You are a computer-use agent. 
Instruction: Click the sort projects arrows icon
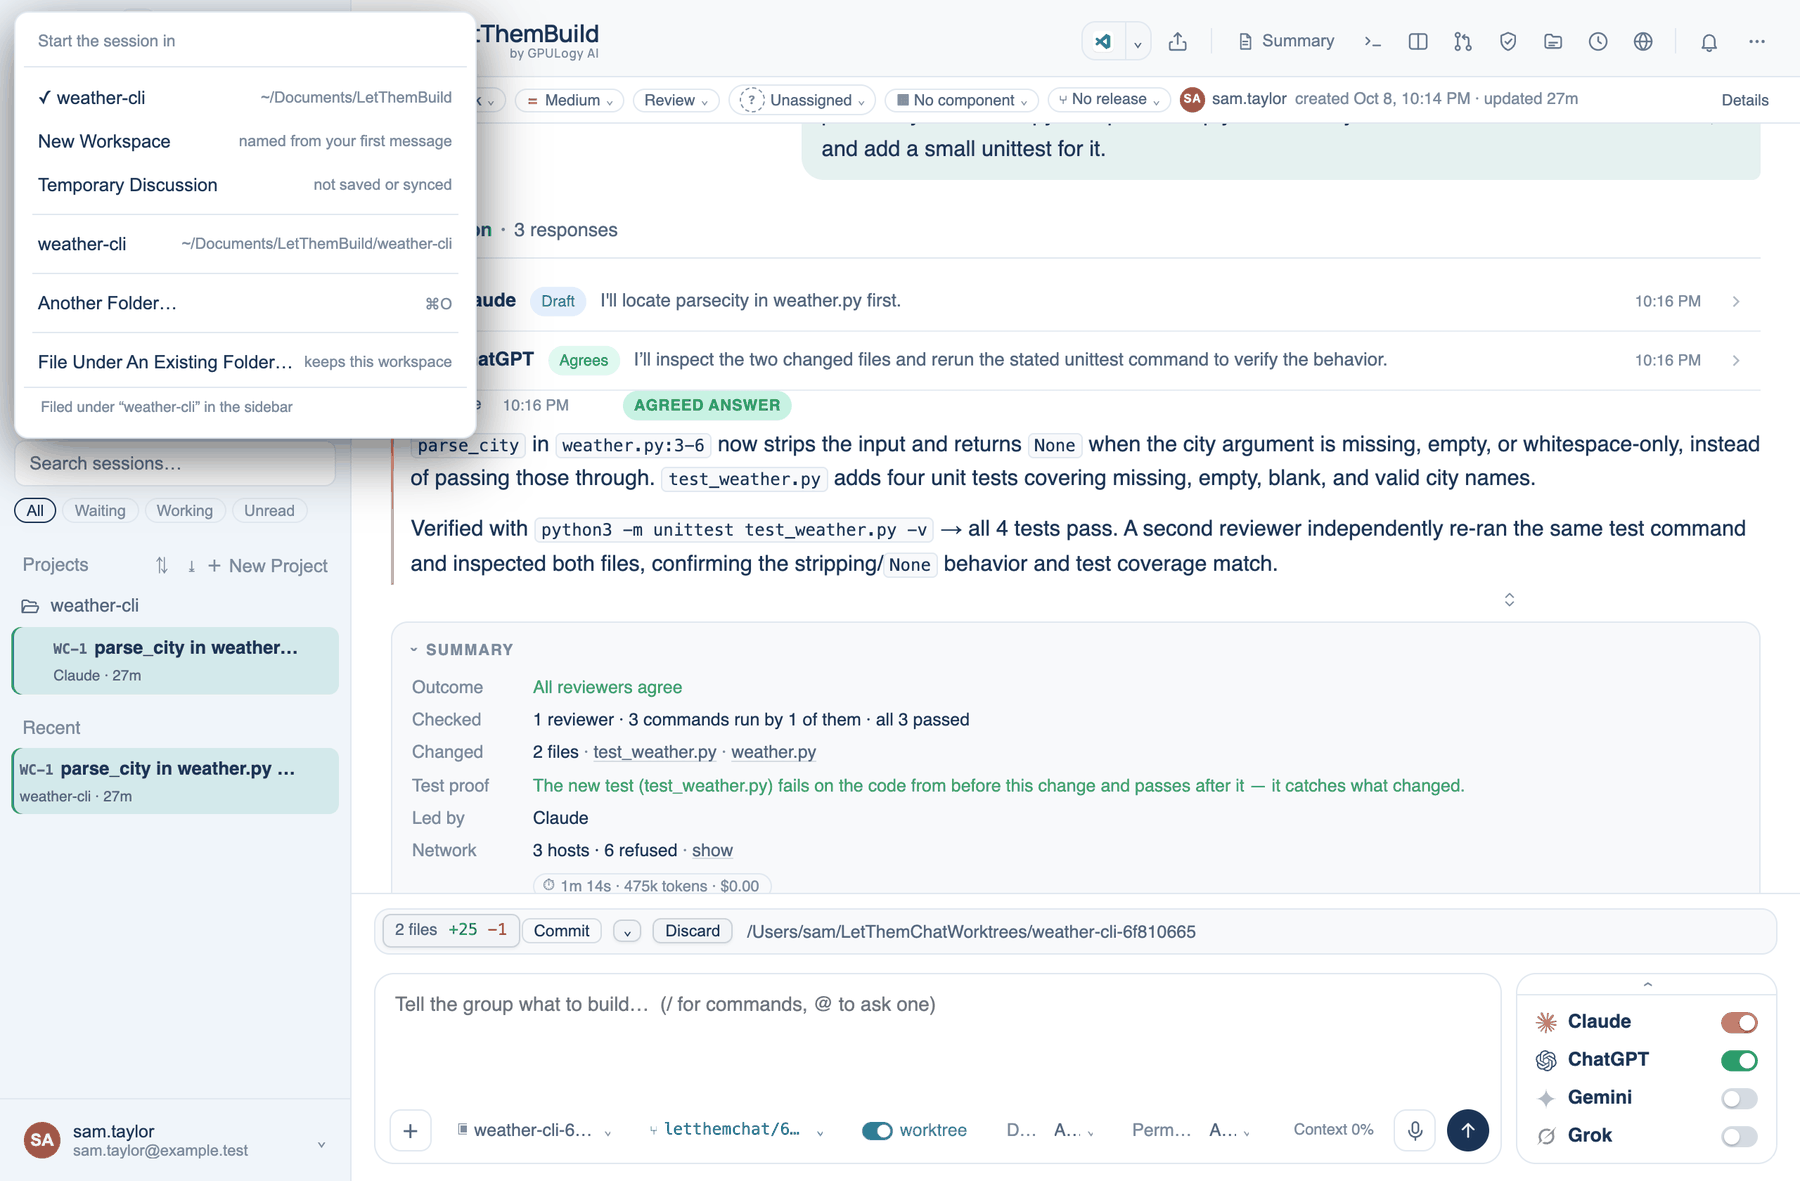click(162, 566)
